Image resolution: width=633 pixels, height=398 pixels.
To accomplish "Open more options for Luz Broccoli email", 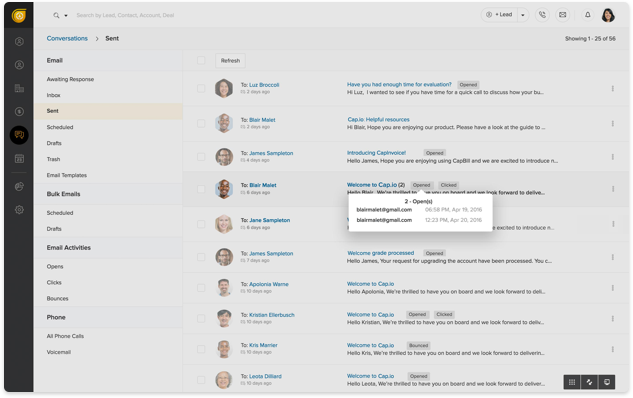I will (x=612, y=88).
